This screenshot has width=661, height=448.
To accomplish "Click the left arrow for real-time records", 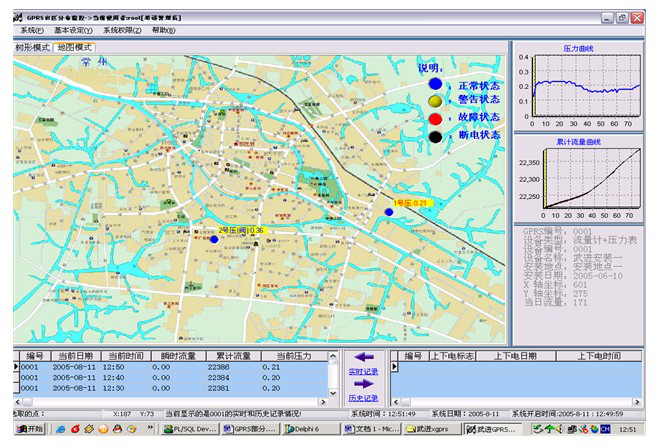I will pyautogui.click(x=362, y=357).
